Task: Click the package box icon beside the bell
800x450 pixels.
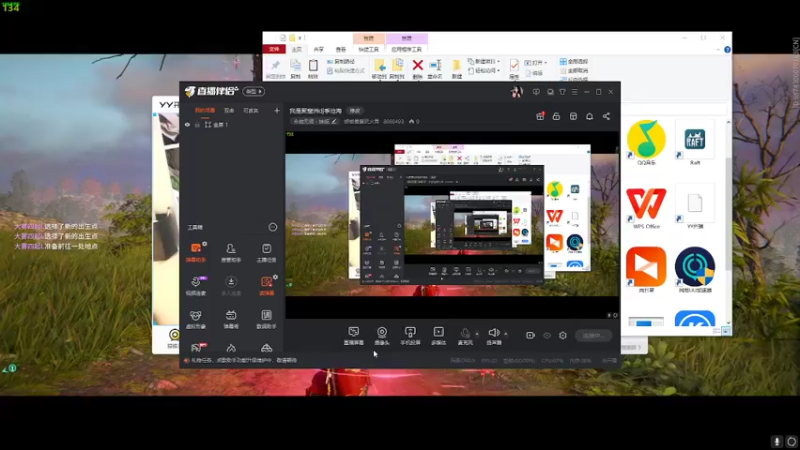Action: [573, 116]
